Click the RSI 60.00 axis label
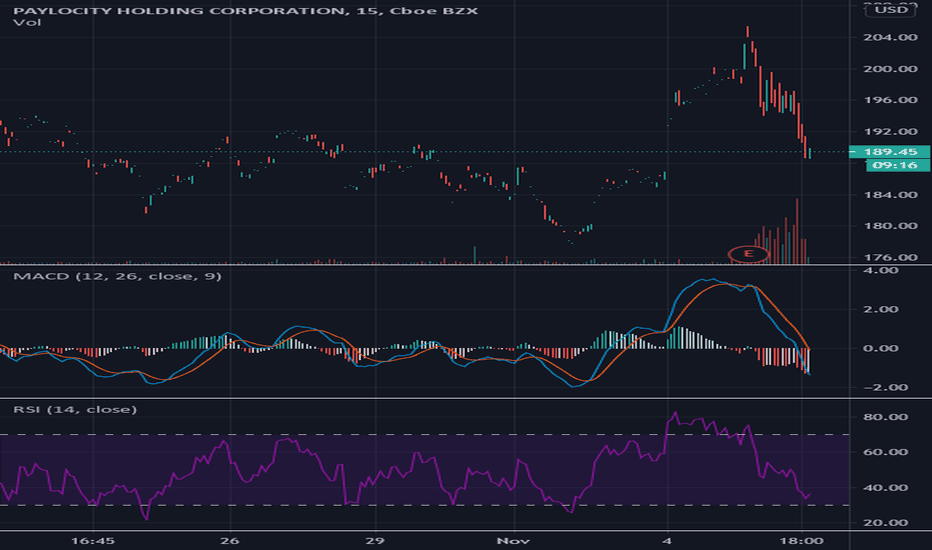Viewport: 932px width, 550px height. pos(886,452)
